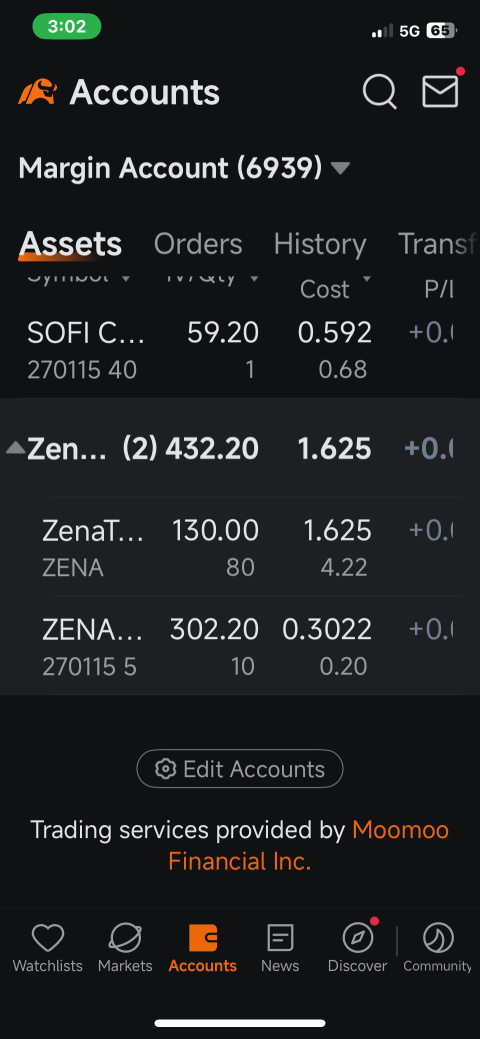This screenshot has width=480, height=1039.
Task: Open the search magnifier icon
Action: 380,91
